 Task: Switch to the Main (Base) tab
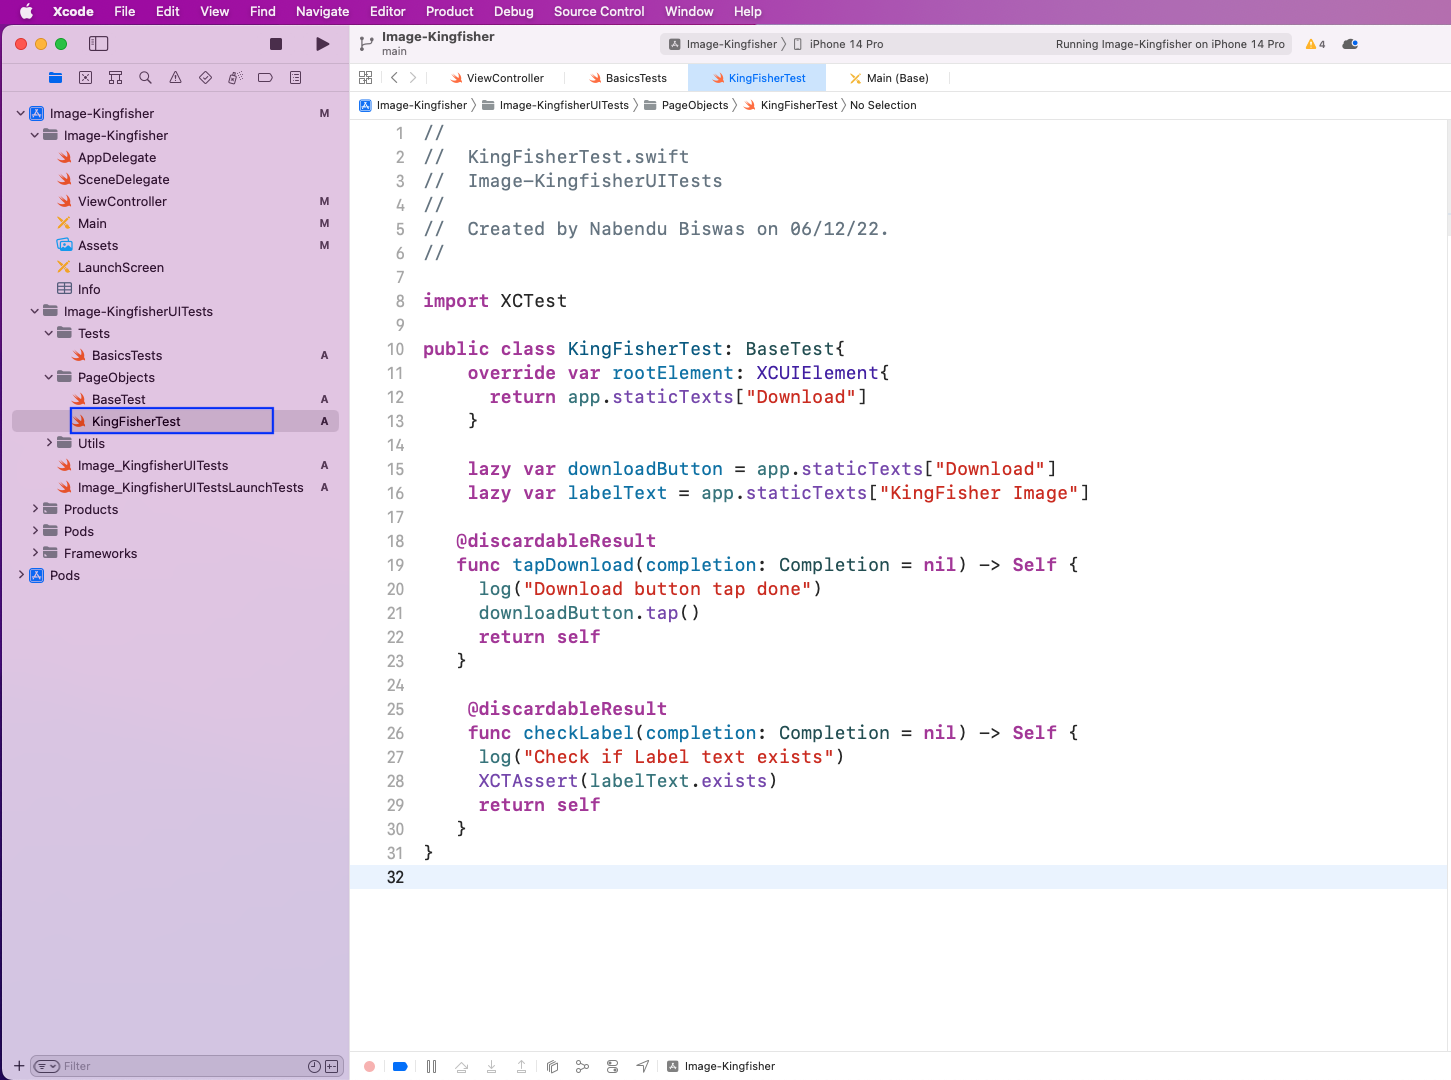(x=888, y=78)
